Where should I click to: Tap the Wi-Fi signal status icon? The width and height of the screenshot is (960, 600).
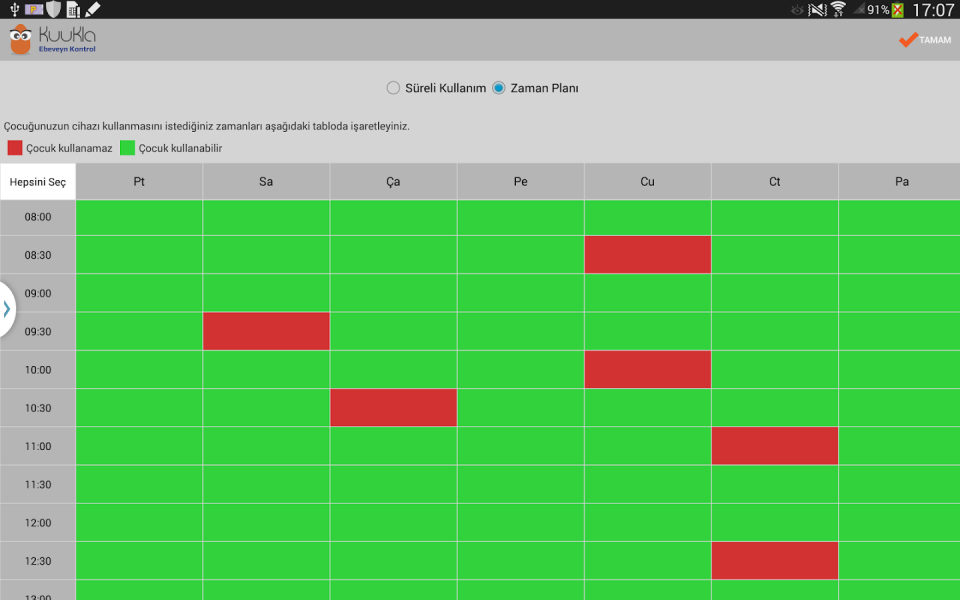pos(838,9)
